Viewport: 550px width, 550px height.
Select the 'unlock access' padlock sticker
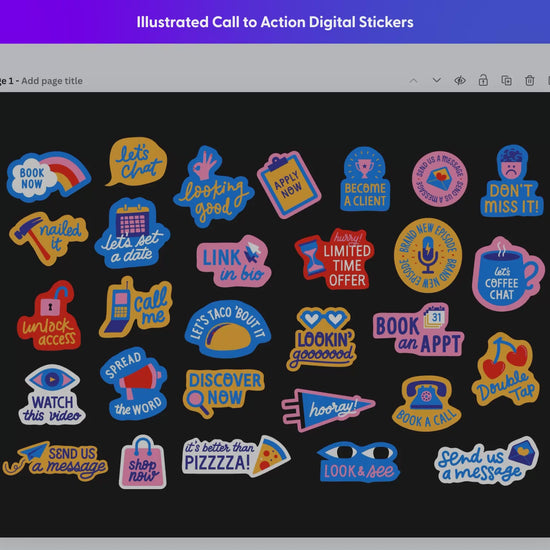pyautogui.click(x=48, y=316)
